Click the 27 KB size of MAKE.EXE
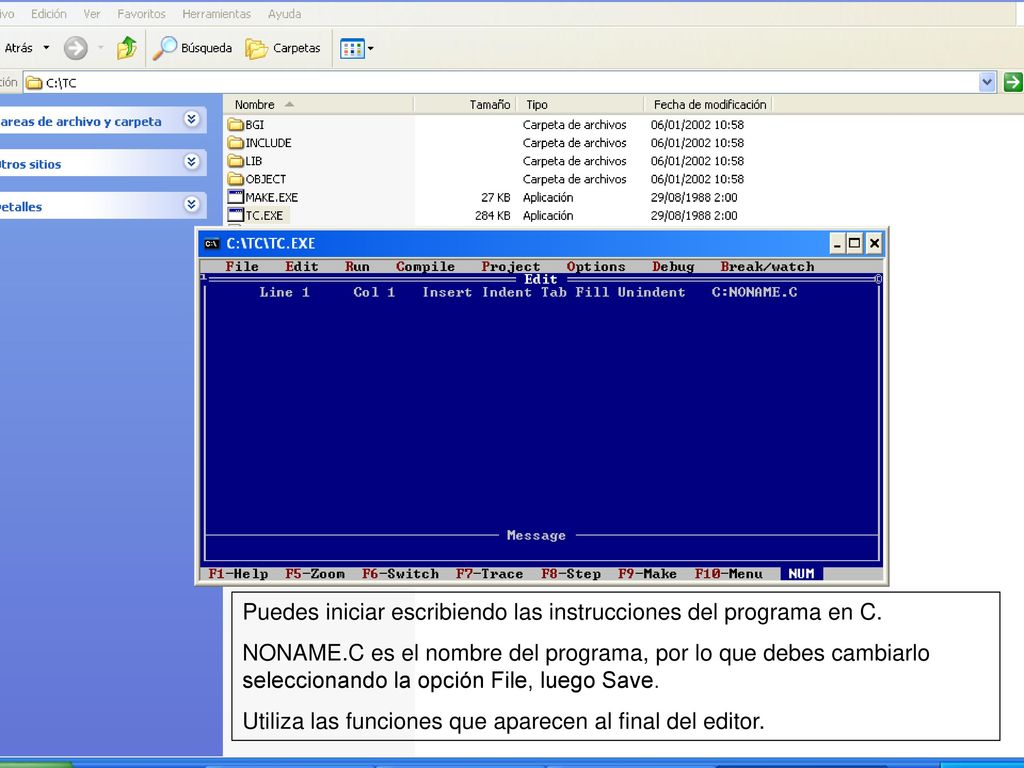This screenshot has height=768, width=1024. (x=496, y=197)
